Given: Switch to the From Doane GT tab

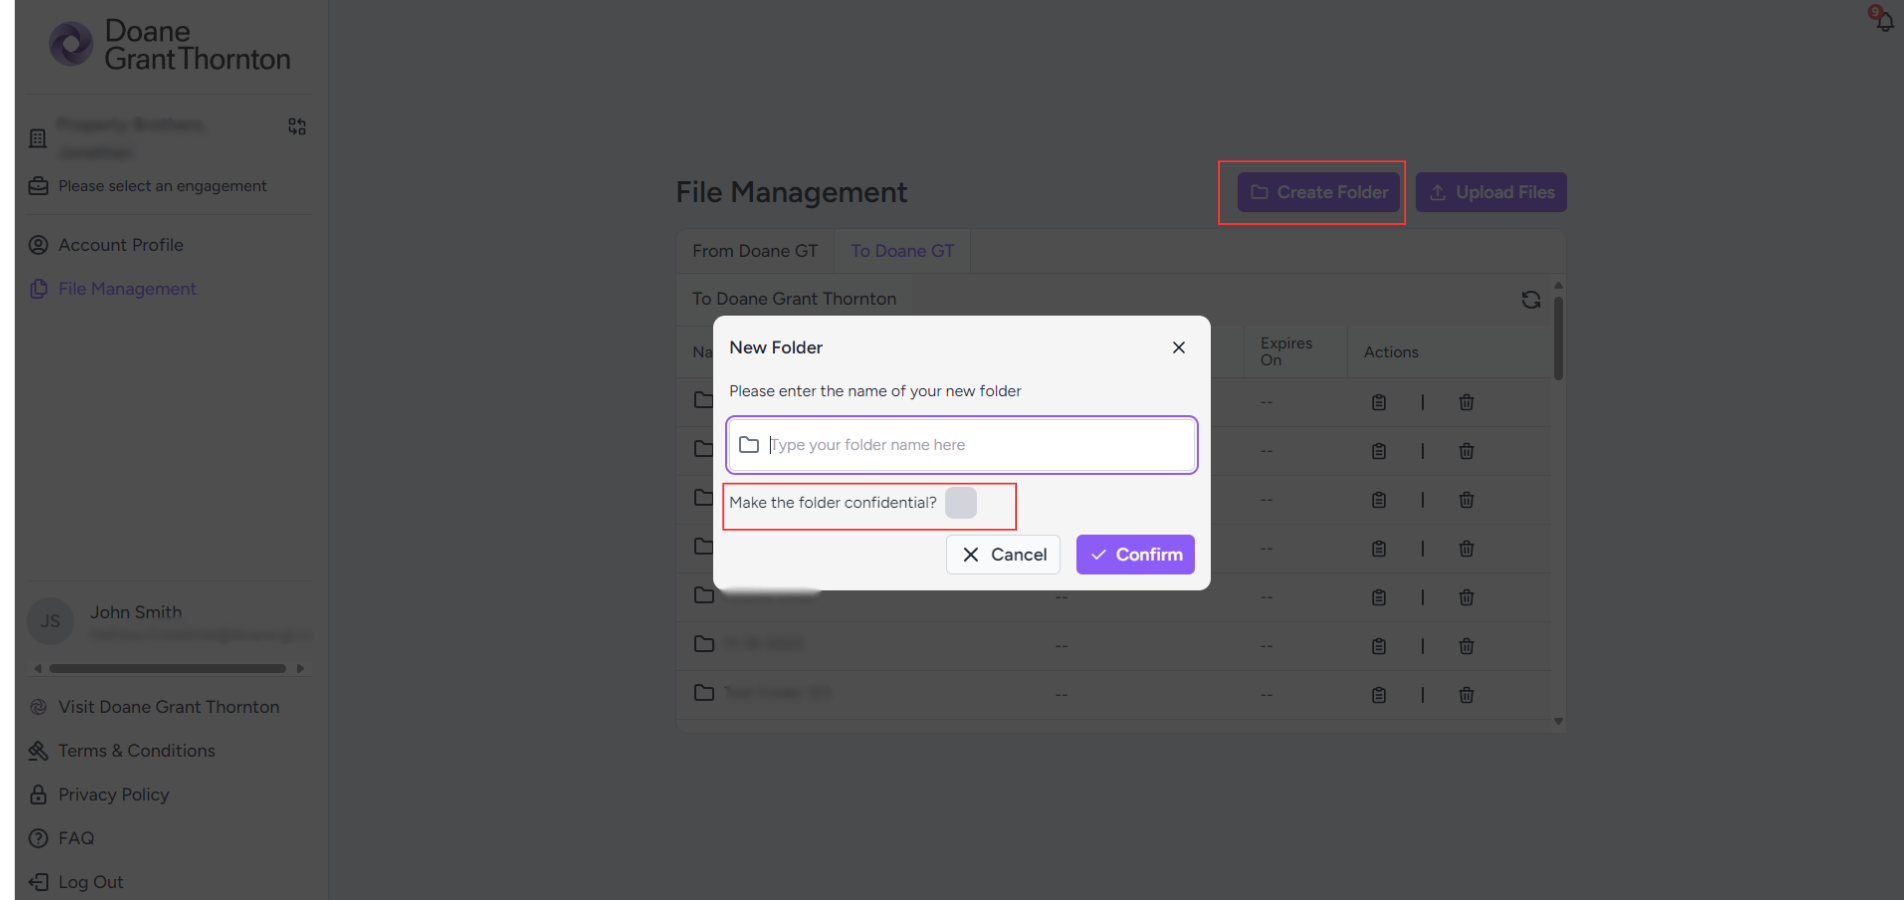Looking at the screenshot, I should tap(755, 251).
